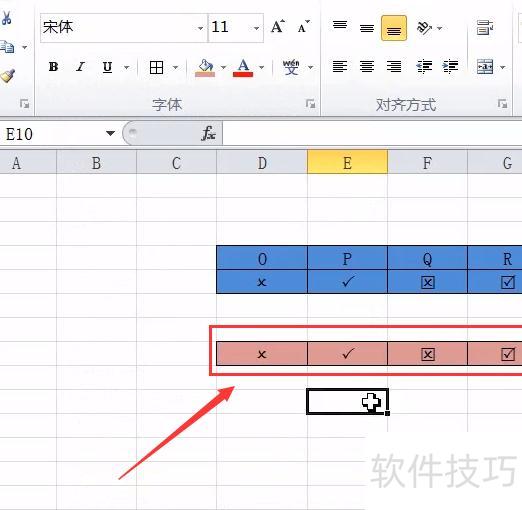Click the Cut scissors icon
Image resolution: width=522 pixels, height=510 pixels.
tap(6, 18)
